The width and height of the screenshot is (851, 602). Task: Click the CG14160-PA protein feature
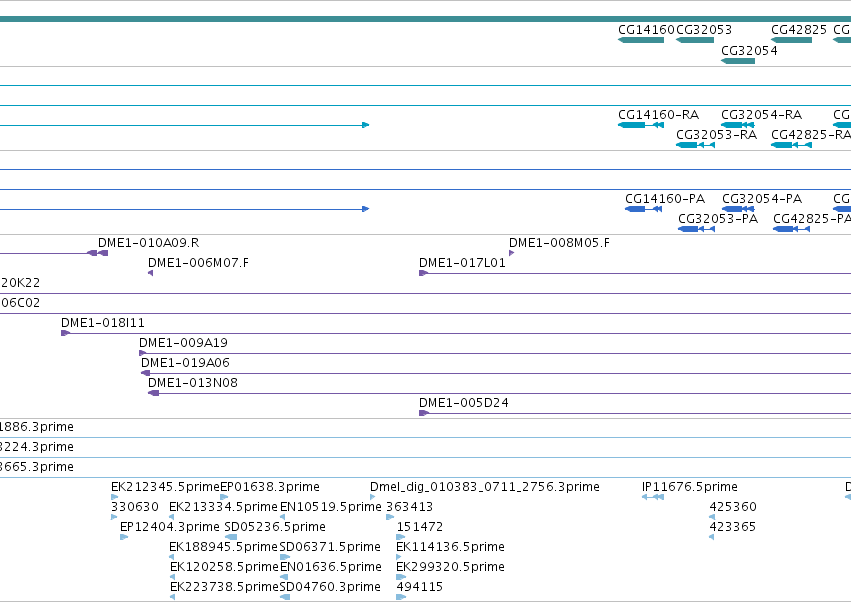click(643, 209)
